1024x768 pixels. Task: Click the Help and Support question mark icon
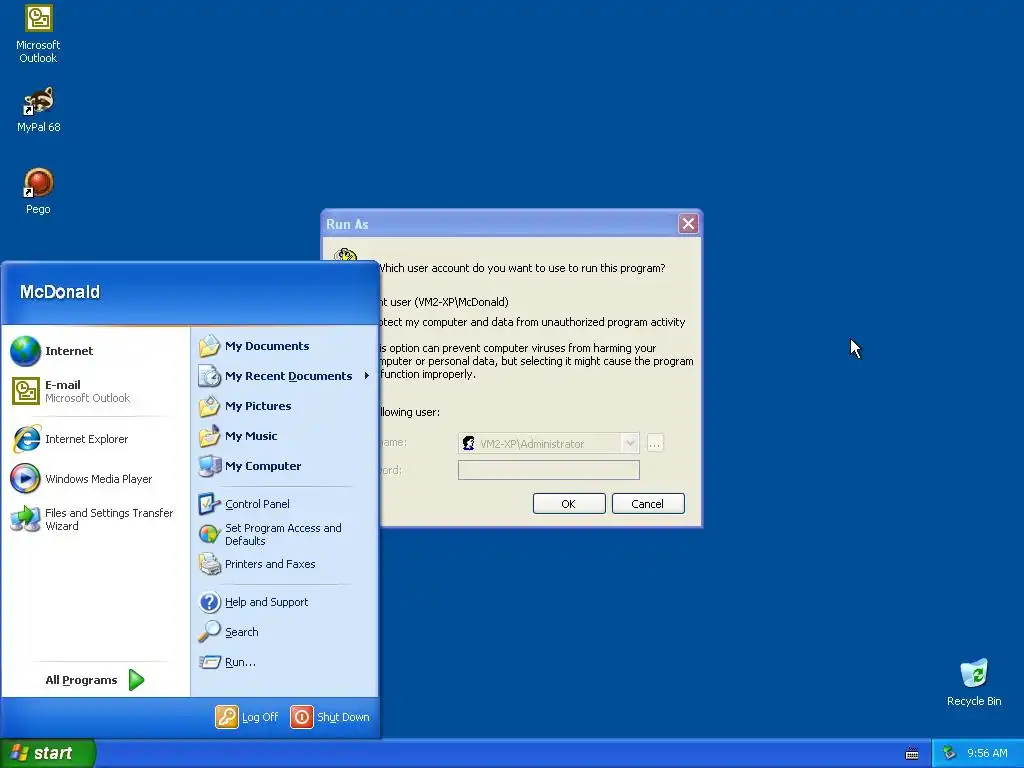pyautogui.click(x=210, y=602)
